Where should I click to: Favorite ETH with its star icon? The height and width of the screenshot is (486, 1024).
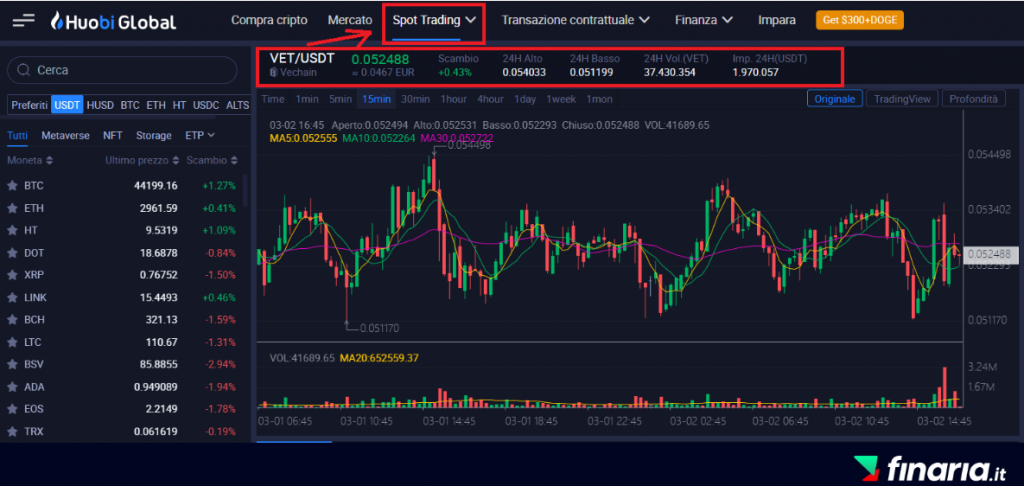click(12, 208)
